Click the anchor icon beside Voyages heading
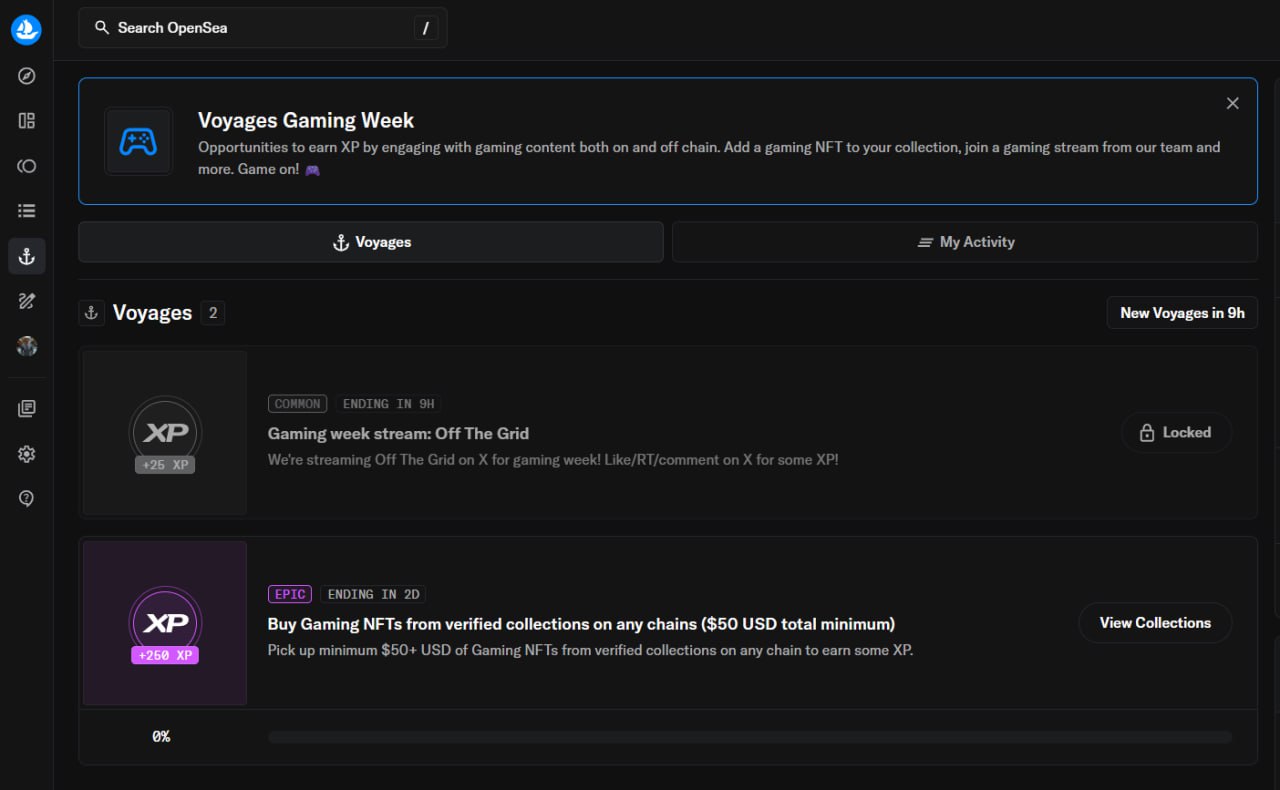The width and height of the screenshot is (1280, 790). coord(91,313)
